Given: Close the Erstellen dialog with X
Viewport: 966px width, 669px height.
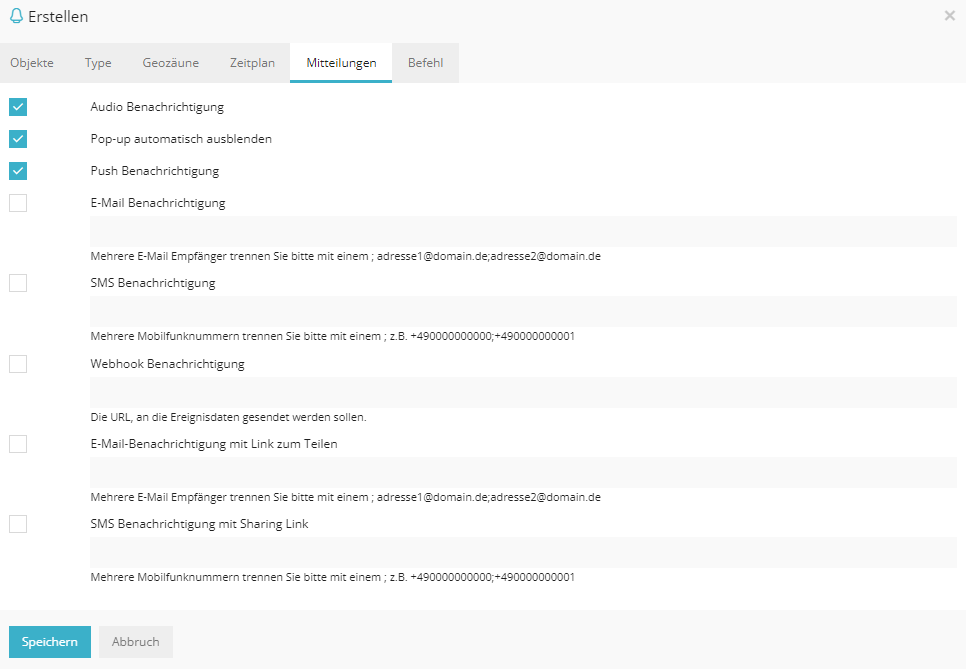Looking at the screenshot, I should click(949, 16).
